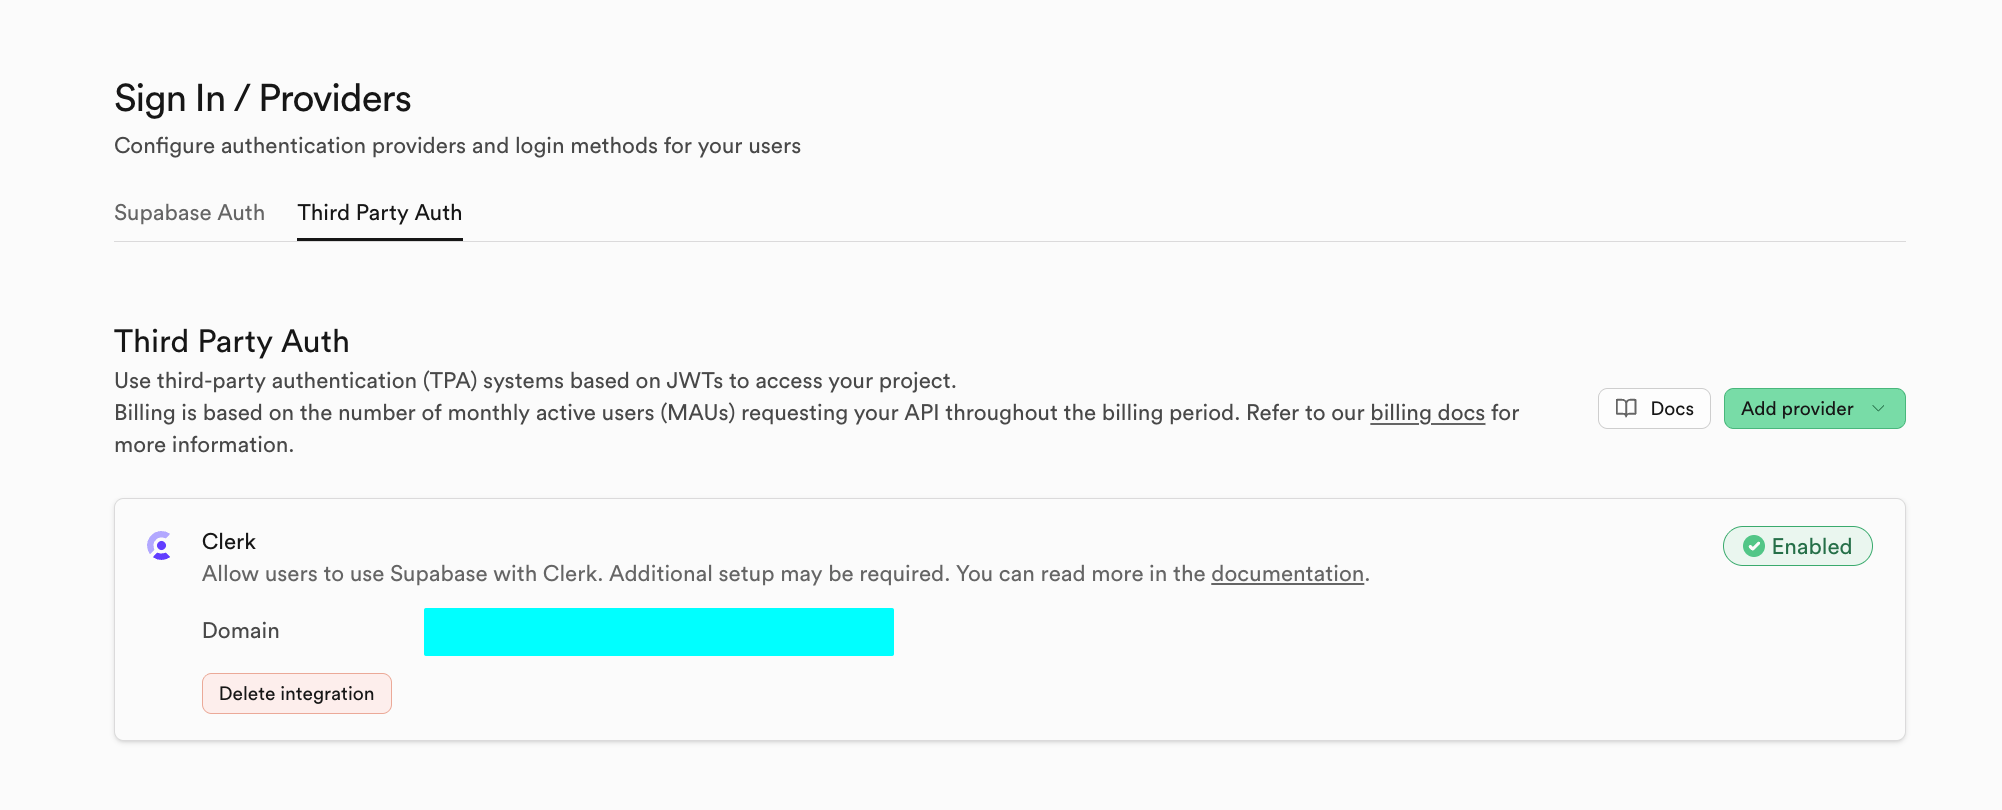Click the Sign In / Providers page title
This screenshot has width=2002, height=810.
tap(262, 99)
